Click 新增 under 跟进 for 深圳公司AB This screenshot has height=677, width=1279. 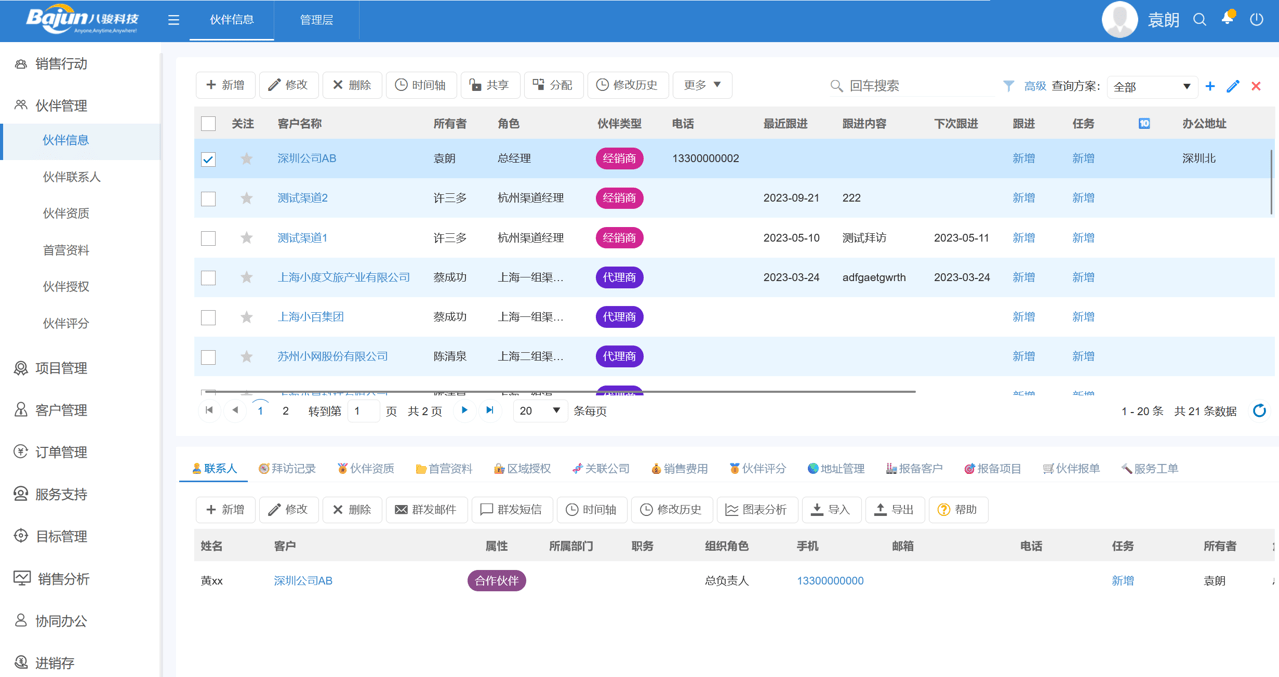pos(1024,158)
